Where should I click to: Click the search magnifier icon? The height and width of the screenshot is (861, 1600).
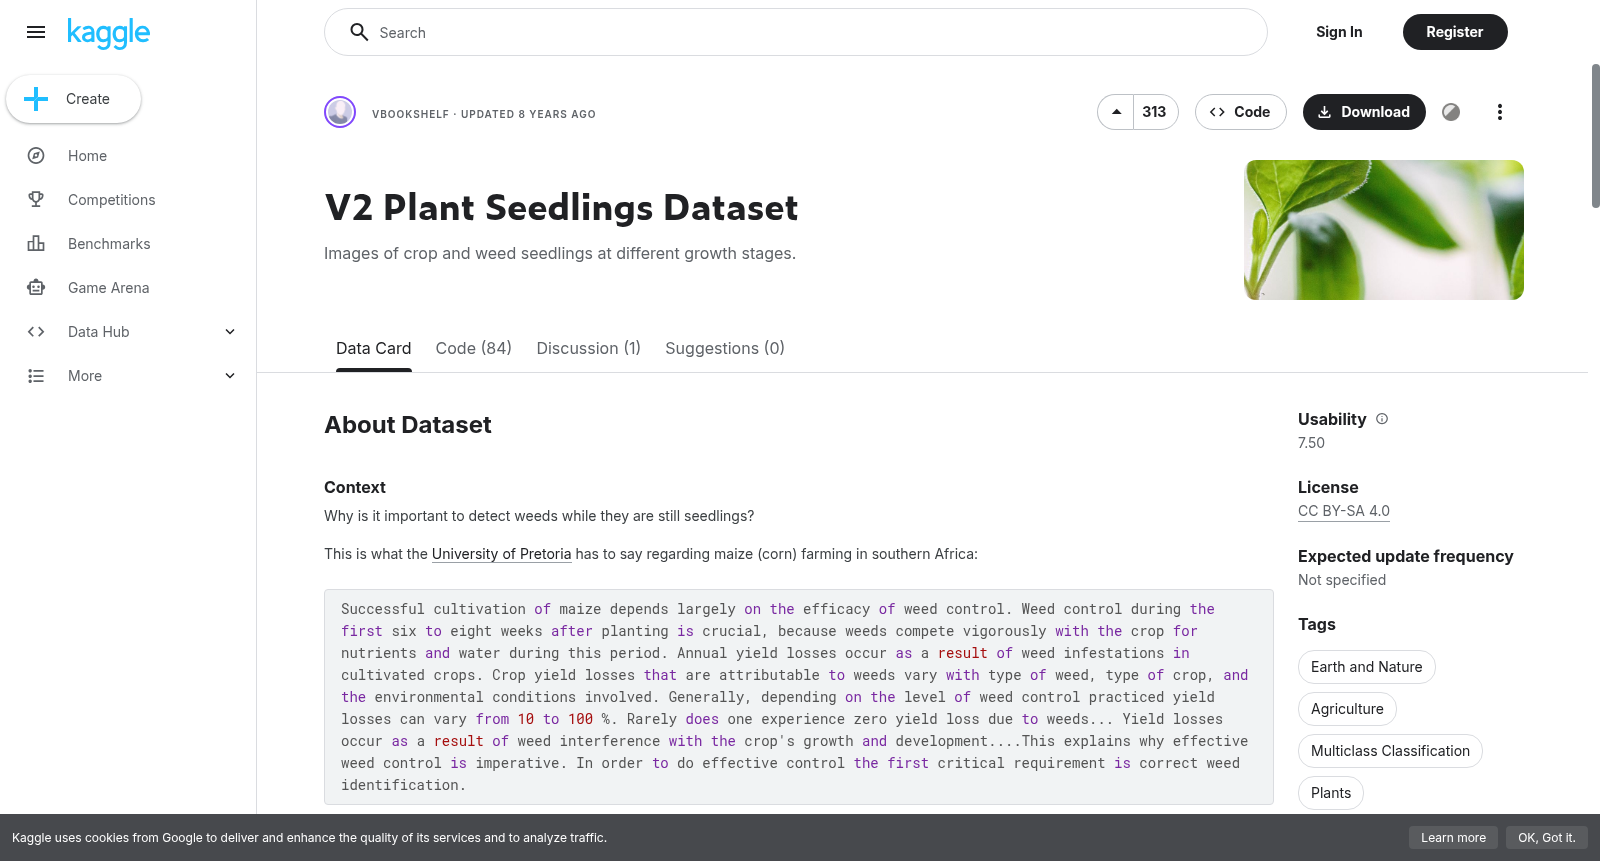tap(359, 32)
